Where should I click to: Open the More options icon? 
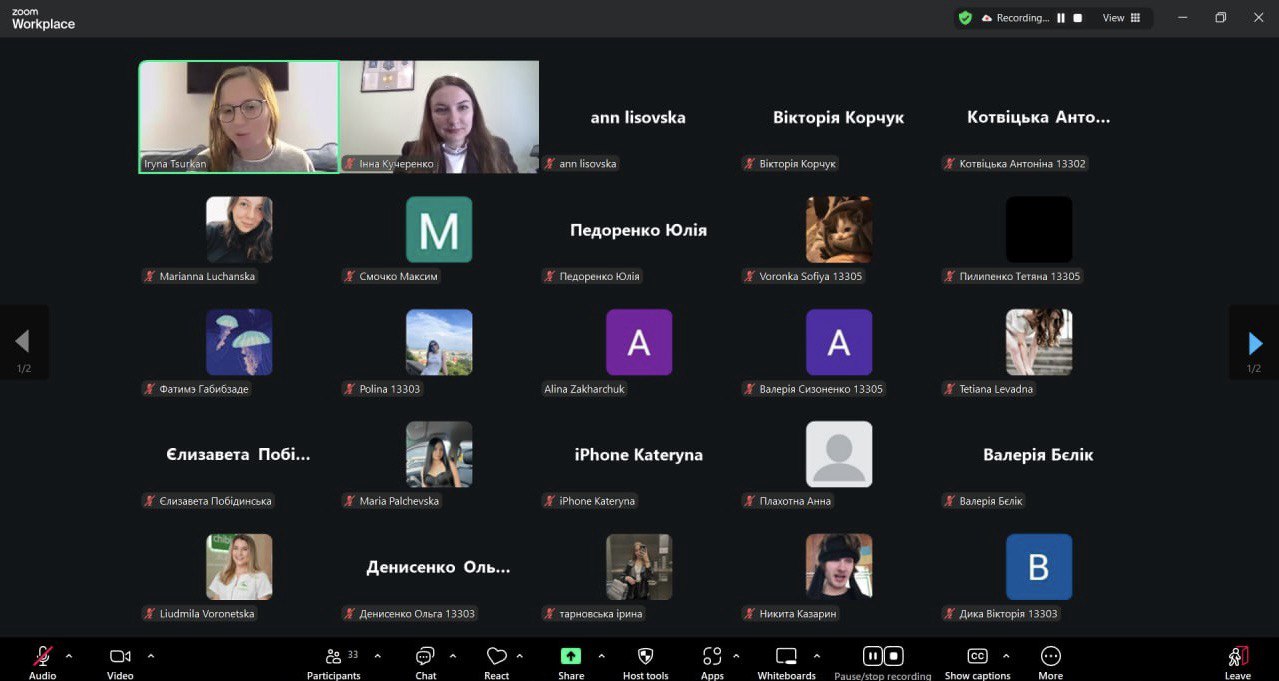coord(1050,657)
